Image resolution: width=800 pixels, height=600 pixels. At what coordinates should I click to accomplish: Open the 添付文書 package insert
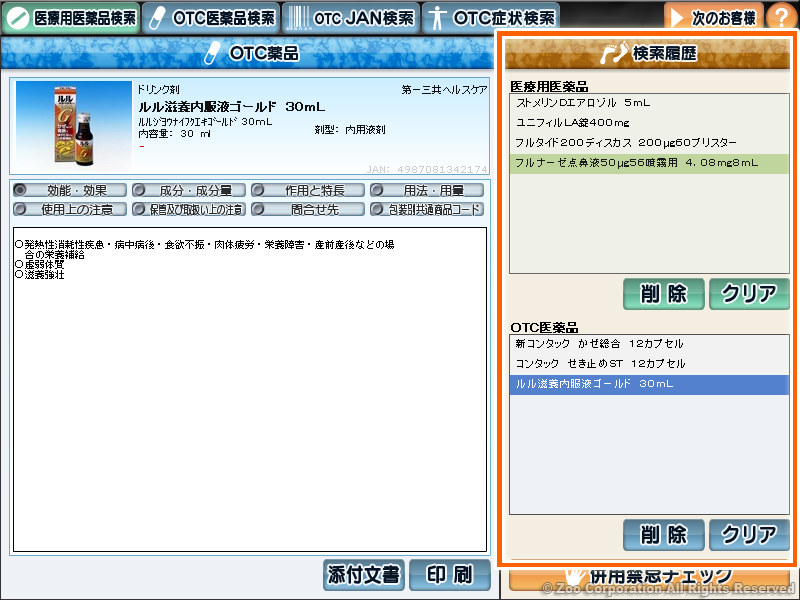click(x=364, y=575)
